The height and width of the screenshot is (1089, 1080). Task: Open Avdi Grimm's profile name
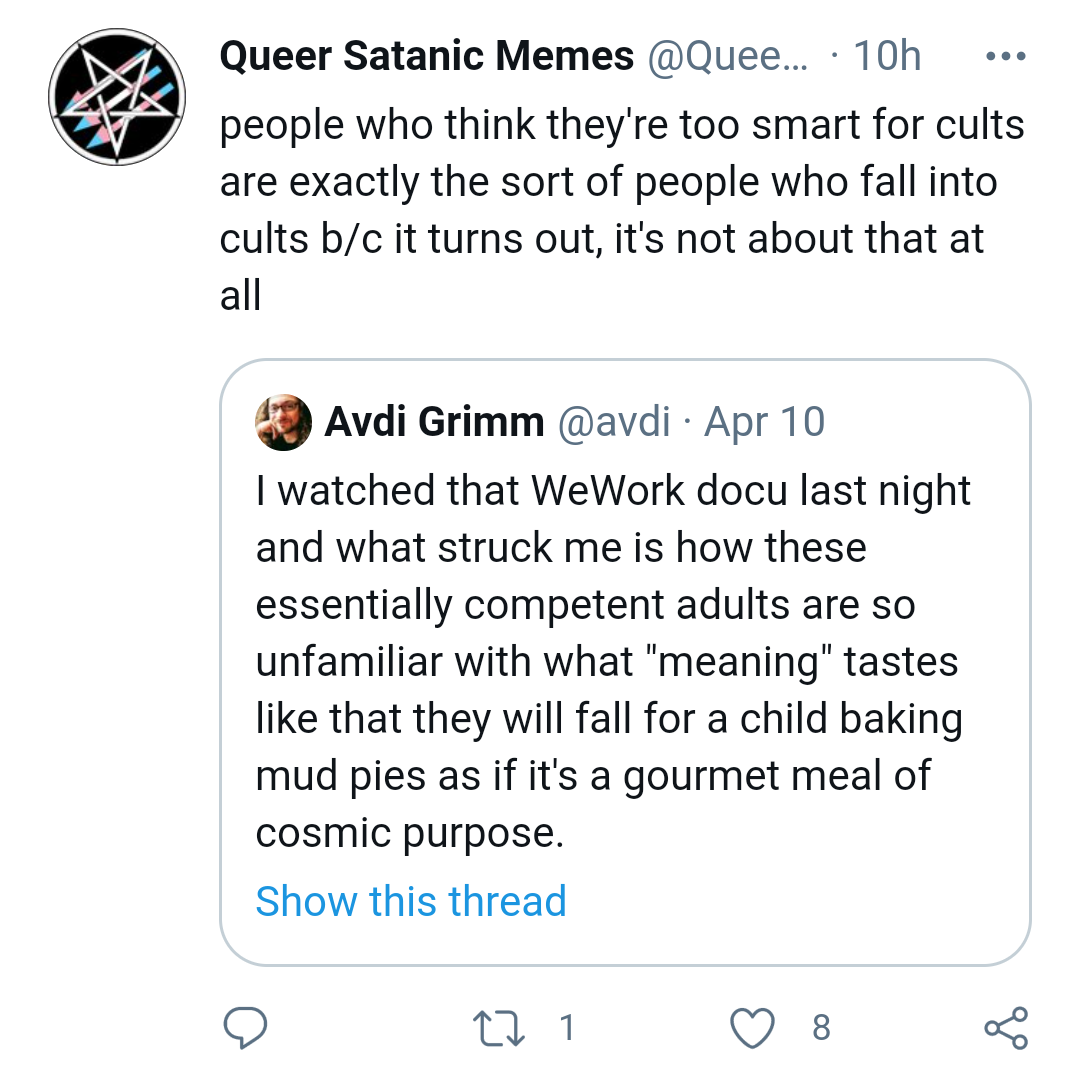pos(434,422)
